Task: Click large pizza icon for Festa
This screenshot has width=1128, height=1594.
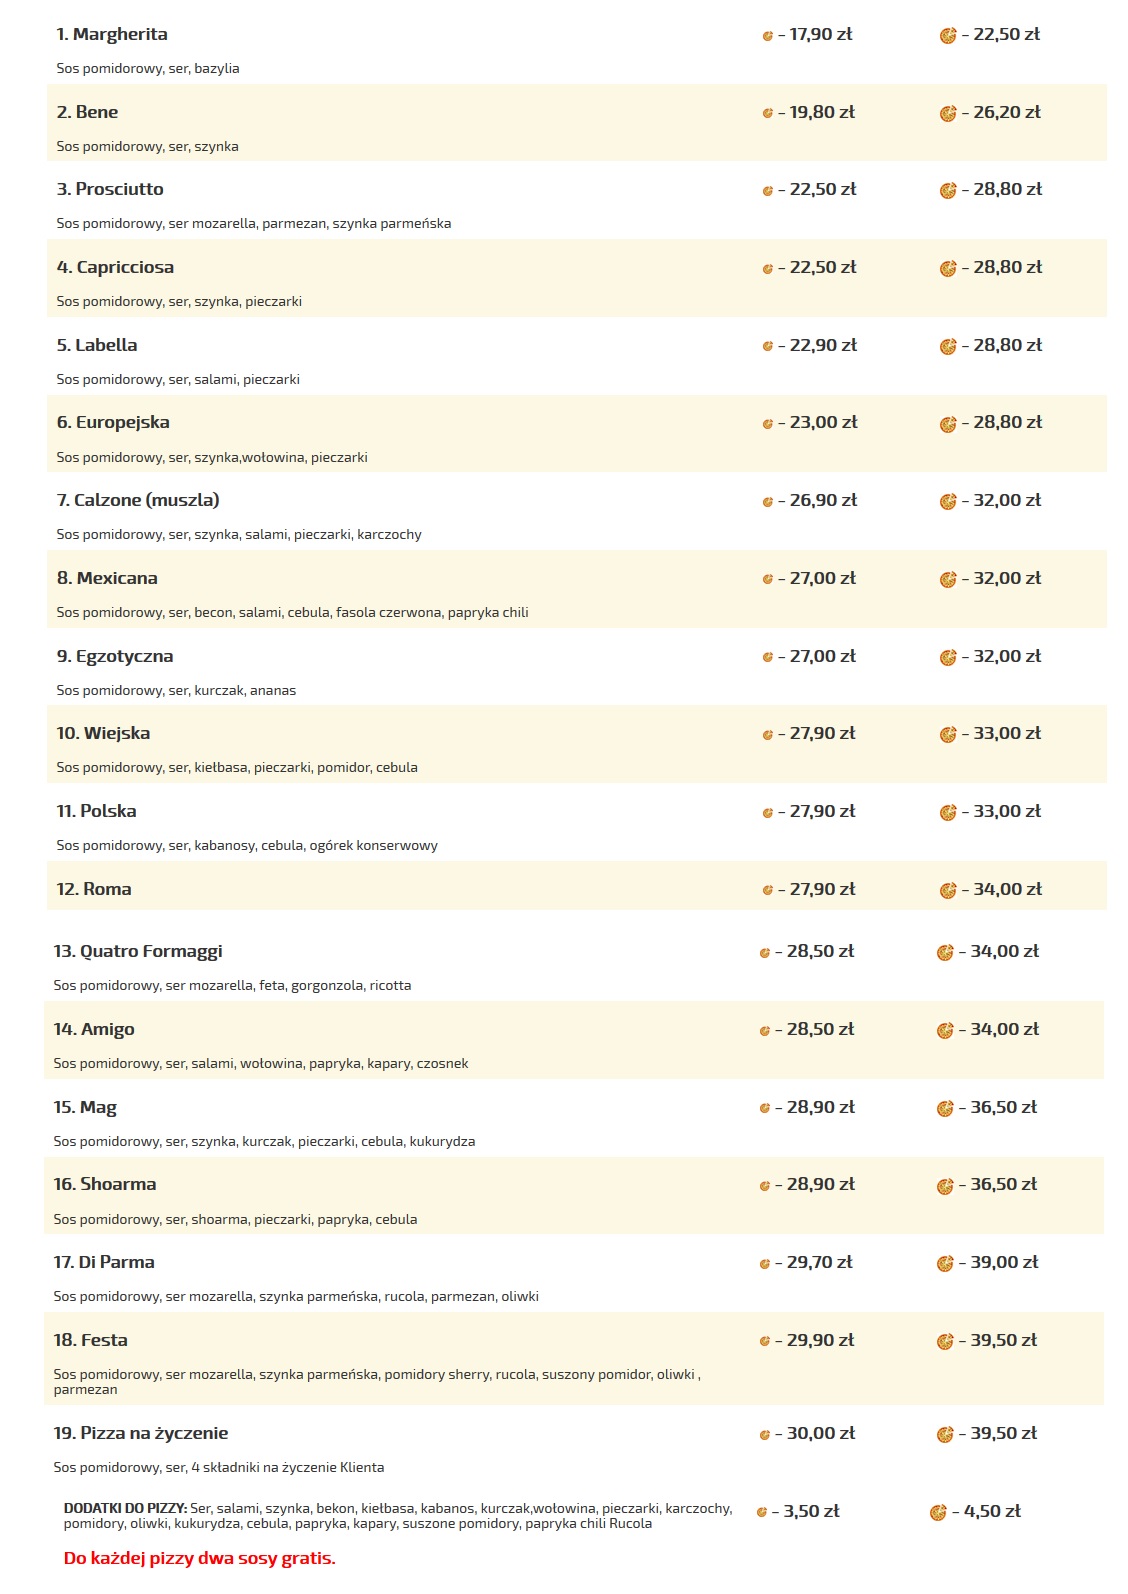Action: coord(945,1342)
